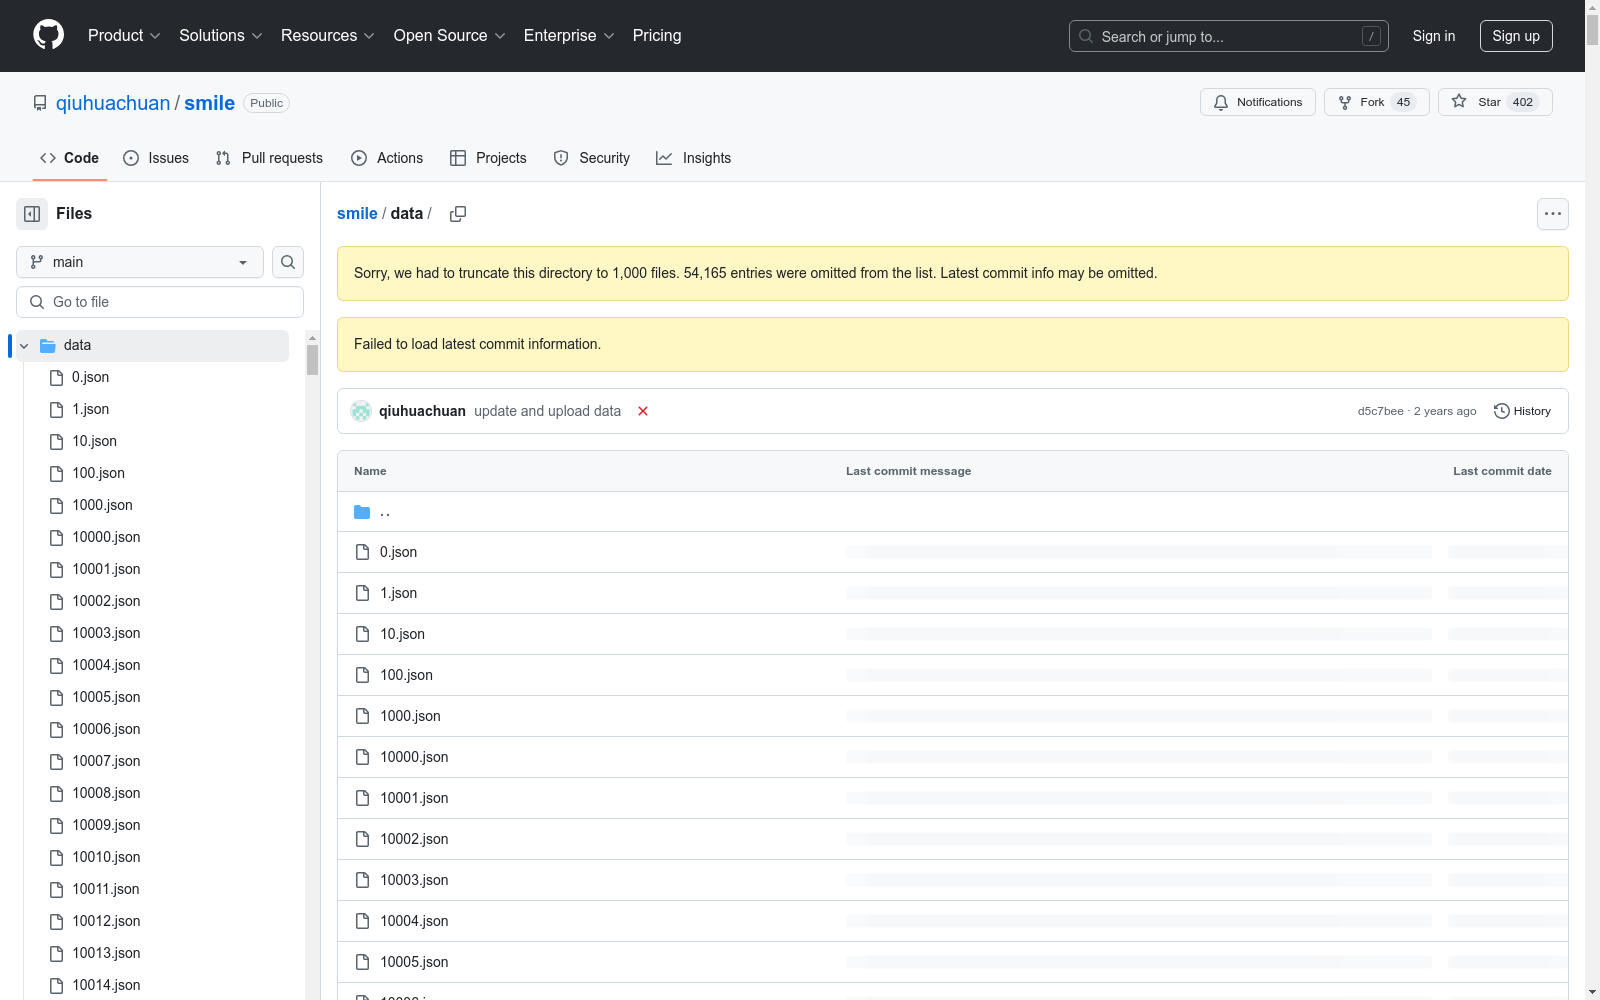Open the Pull requests tab
The height and width of the screenshot is (1000, 1600).
(269, 158)
